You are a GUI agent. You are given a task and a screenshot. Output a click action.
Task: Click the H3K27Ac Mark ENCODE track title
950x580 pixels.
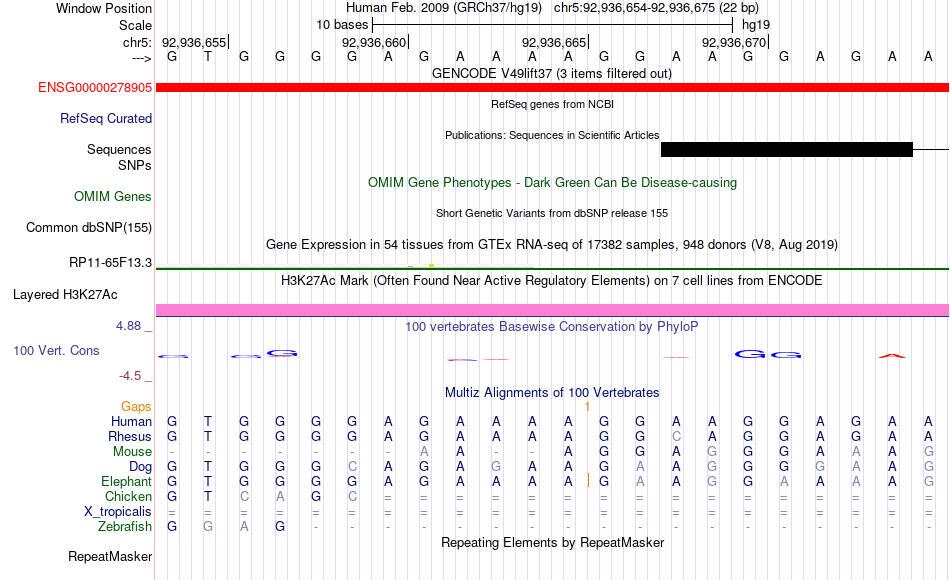[552, 280]
